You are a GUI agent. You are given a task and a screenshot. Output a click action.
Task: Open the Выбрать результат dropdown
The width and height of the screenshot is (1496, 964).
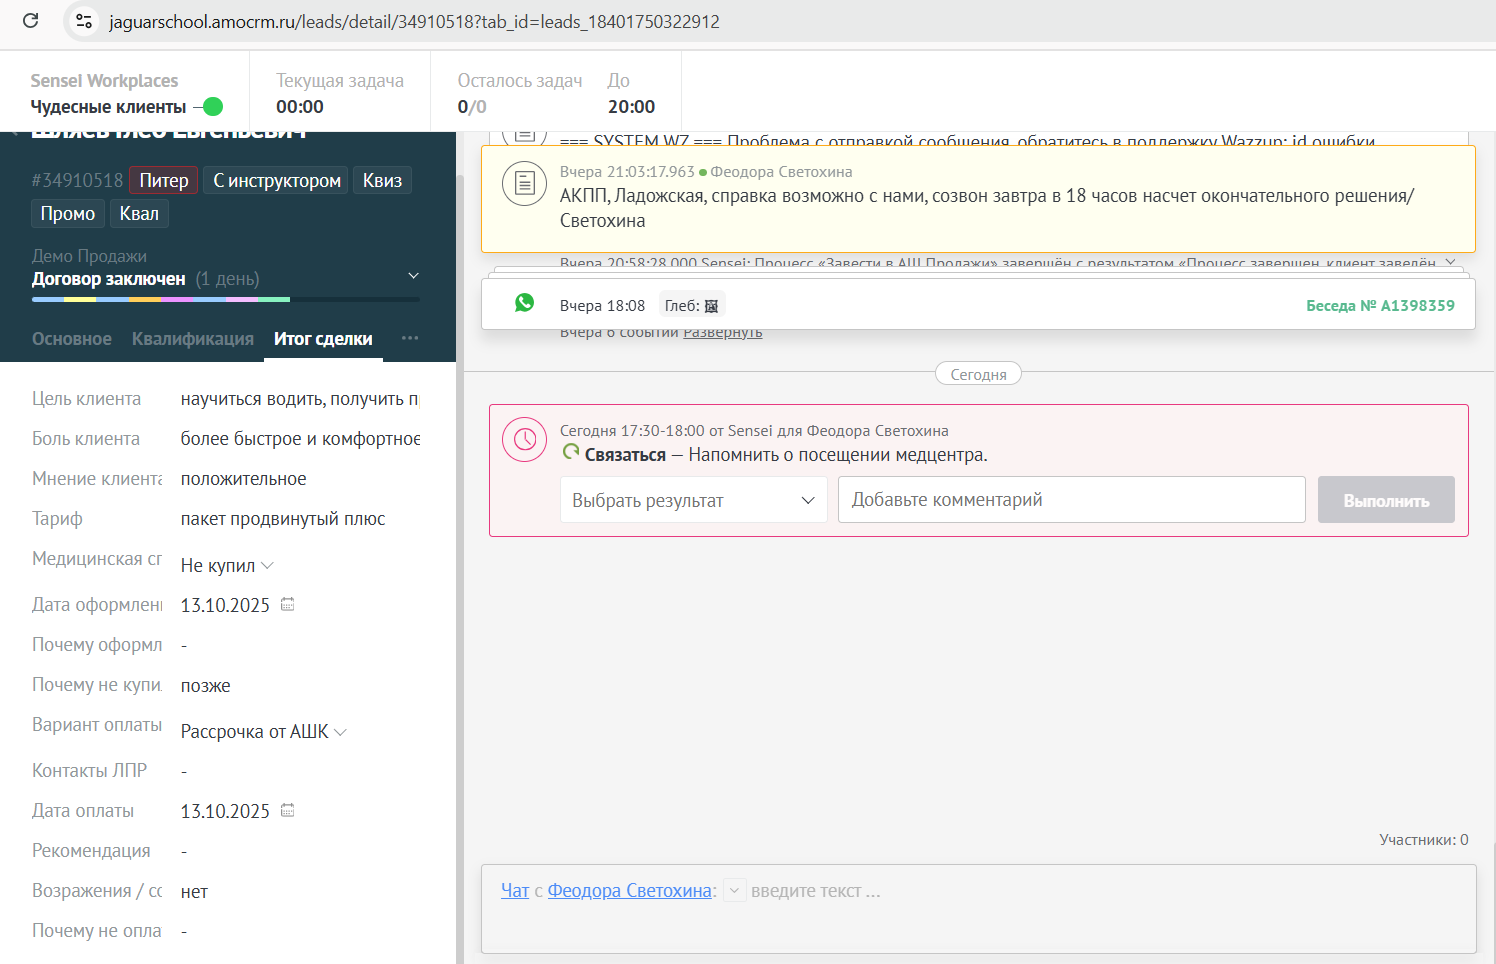tap(693, 500)
